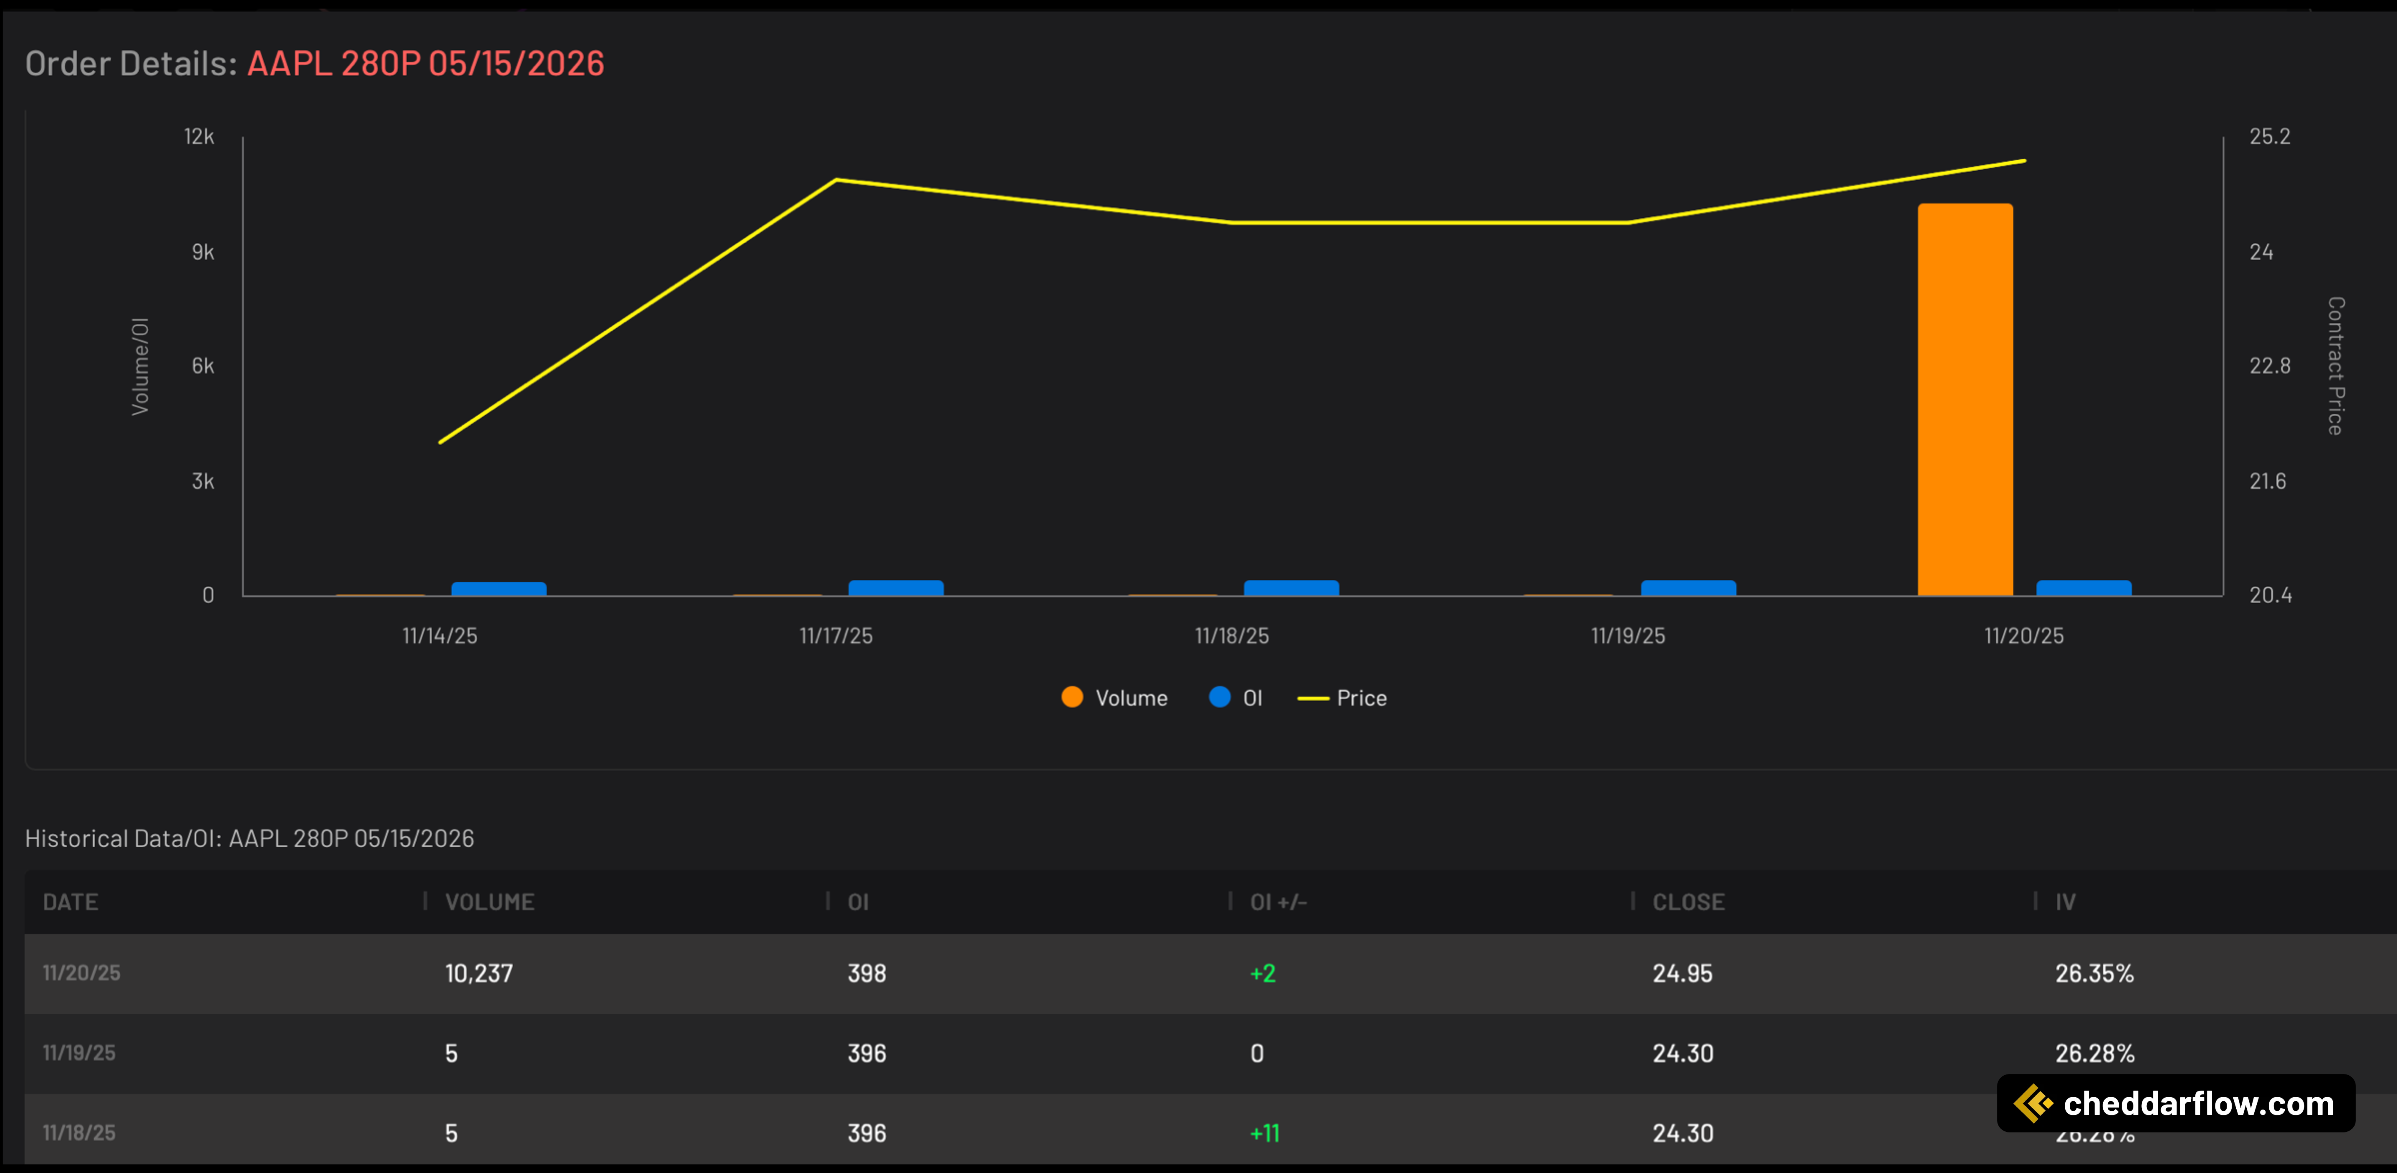This screenshot has width=2400, height=1173.
Task: Click the 11/19/25 volume value 5
Action: (451, 1053)
